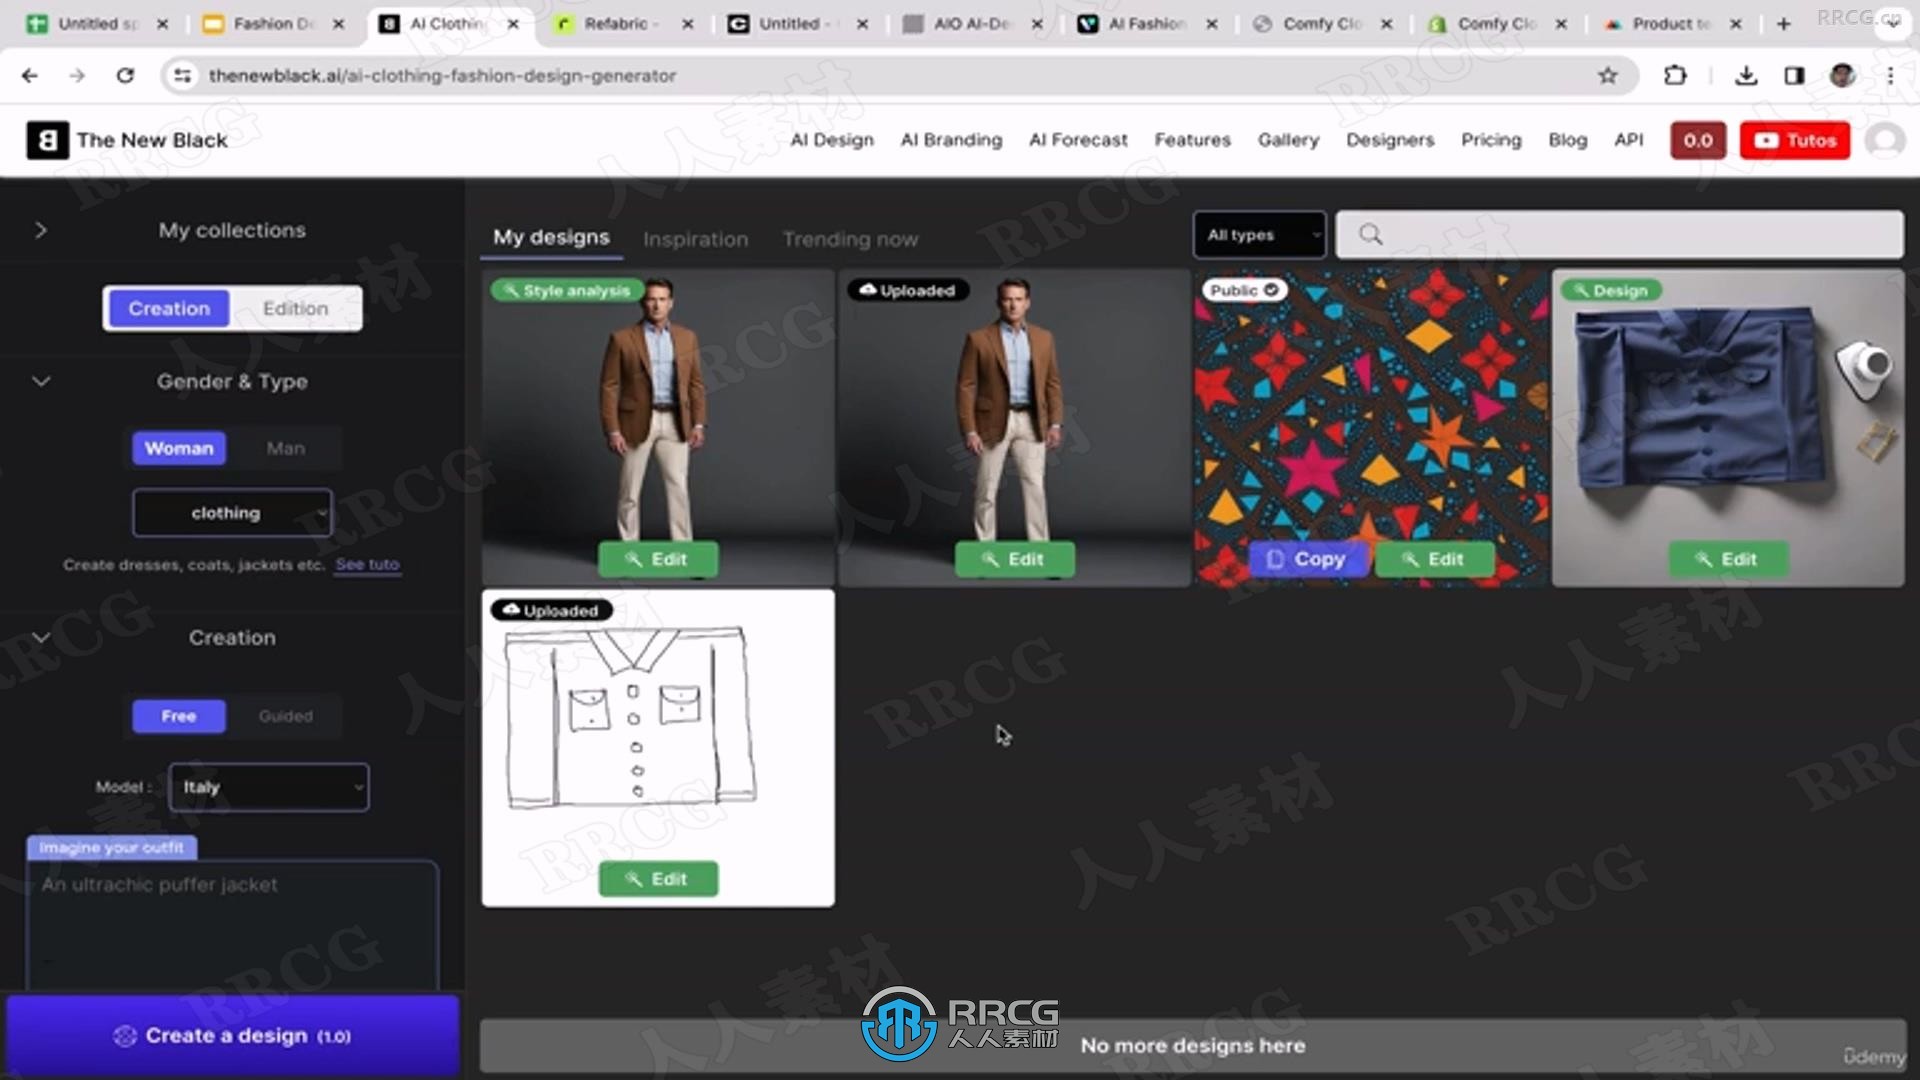
Task: Click the AI Forecast navigation icon
Action: click(x=1077, y=140)
